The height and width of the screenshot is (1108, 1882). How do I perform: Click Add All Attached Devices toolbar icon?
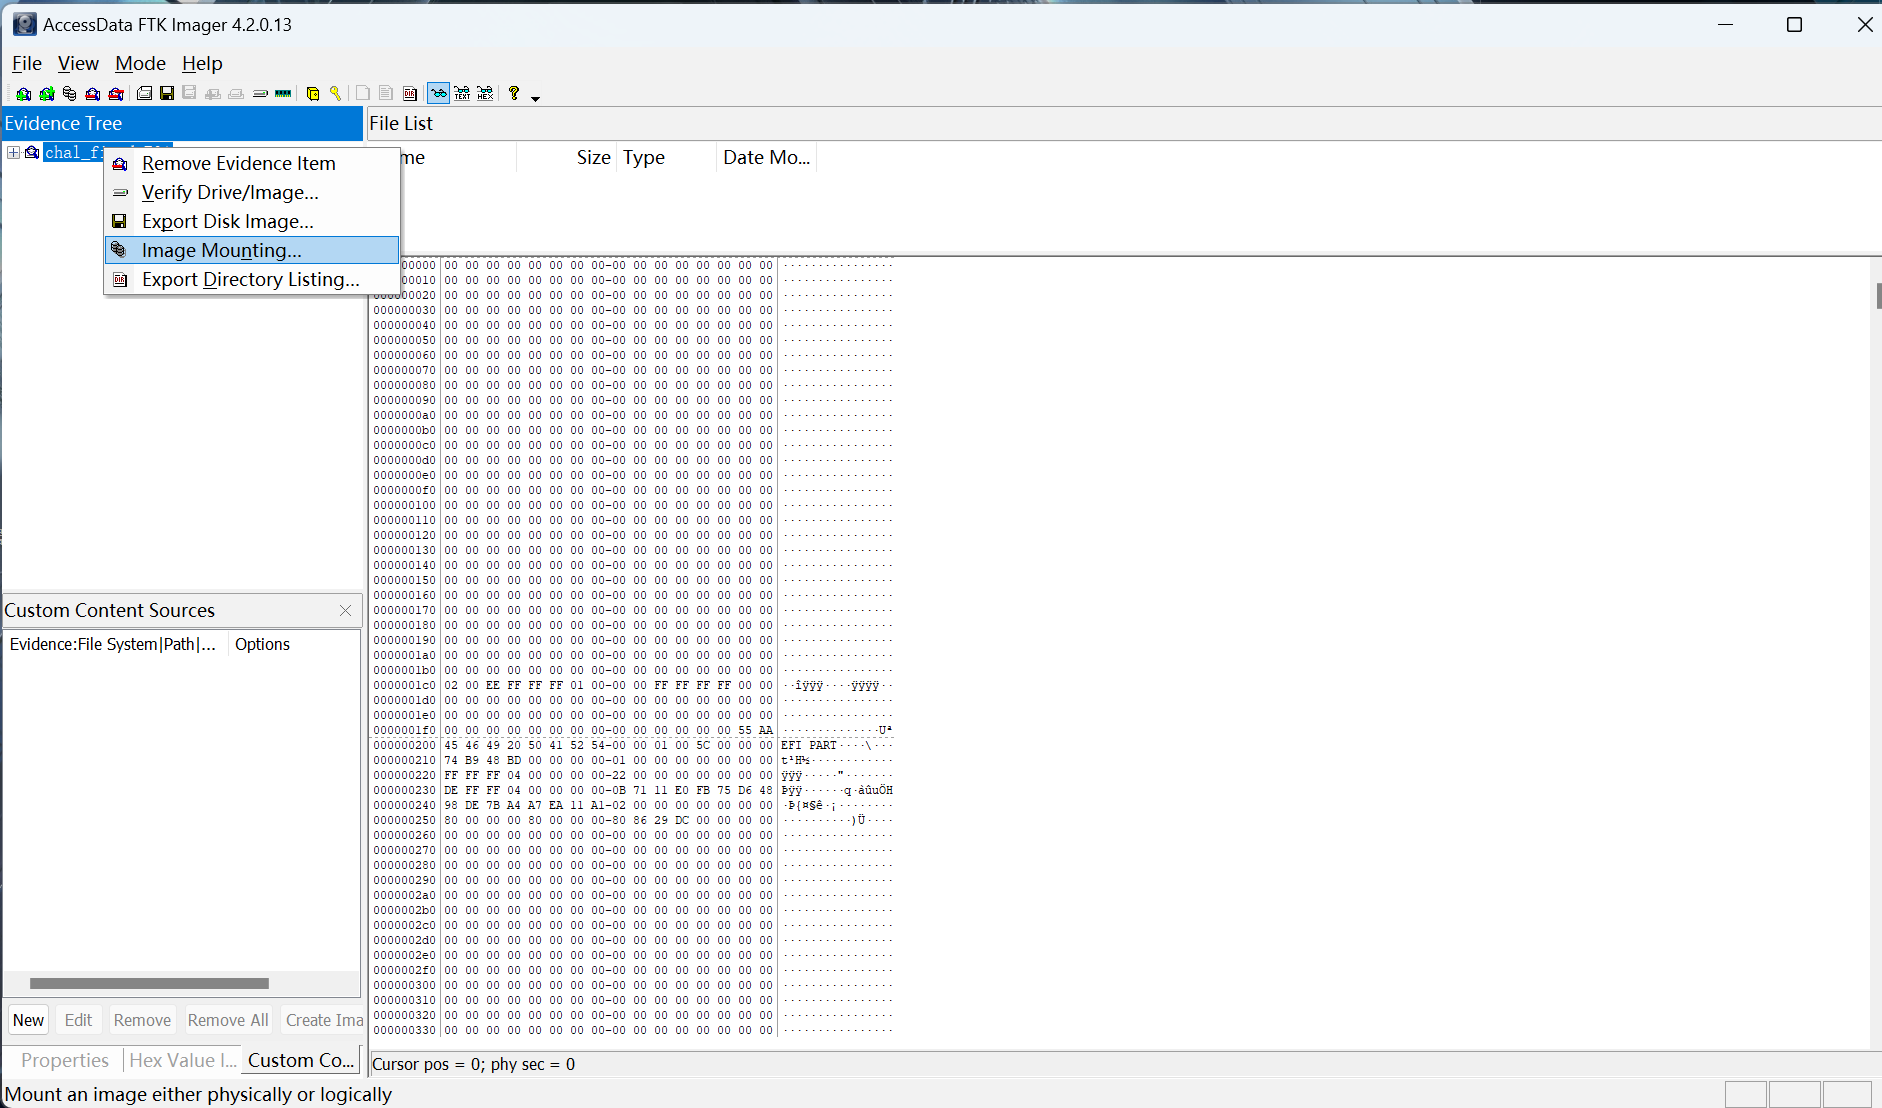(47, 94)
